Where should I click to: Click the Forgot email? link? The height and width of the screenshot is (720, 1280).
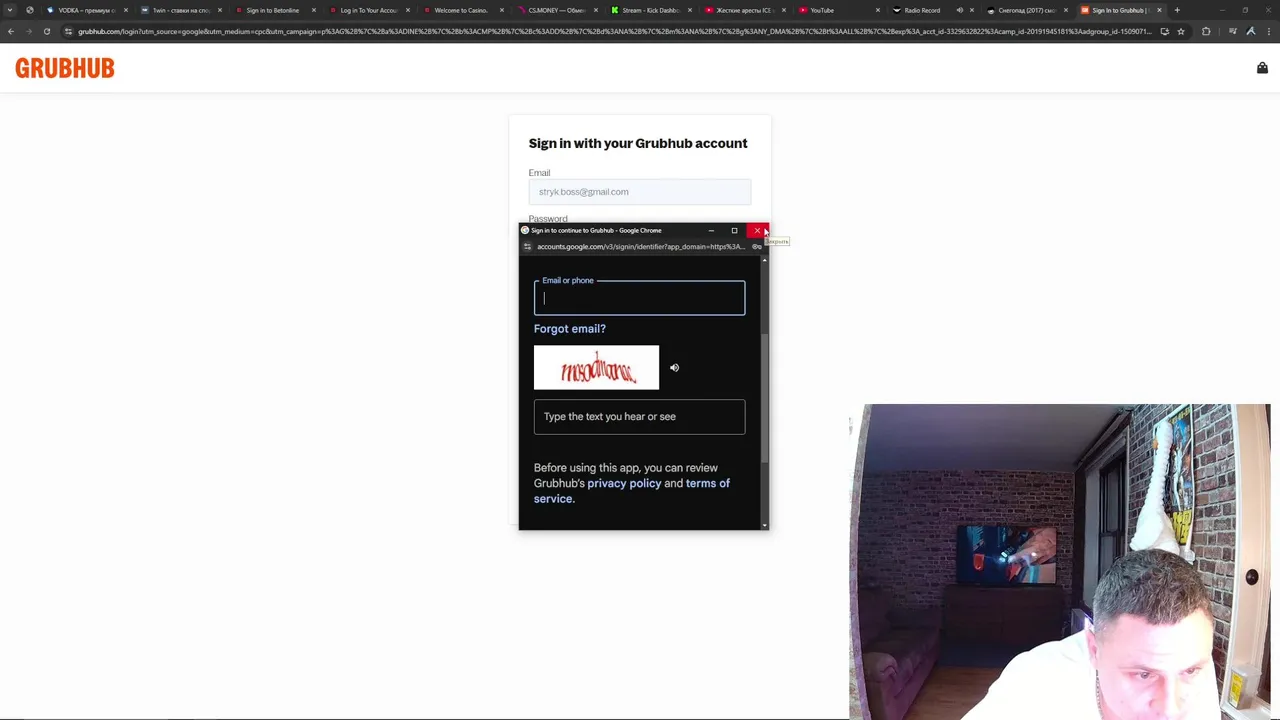coord(570,329)
